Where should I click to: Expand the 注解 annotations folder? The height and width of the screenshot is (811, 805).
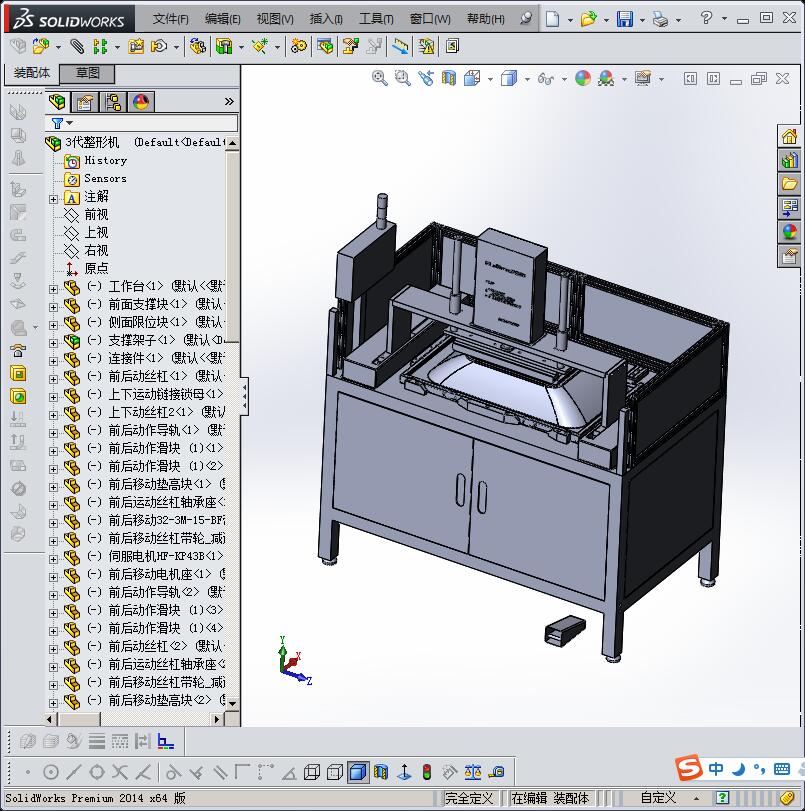coord(53,199)
